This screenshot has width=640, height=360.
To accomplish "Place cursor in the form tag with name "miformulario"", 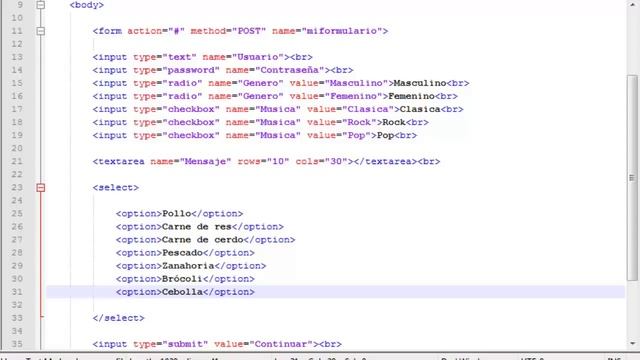I will [x=240, y=31].
